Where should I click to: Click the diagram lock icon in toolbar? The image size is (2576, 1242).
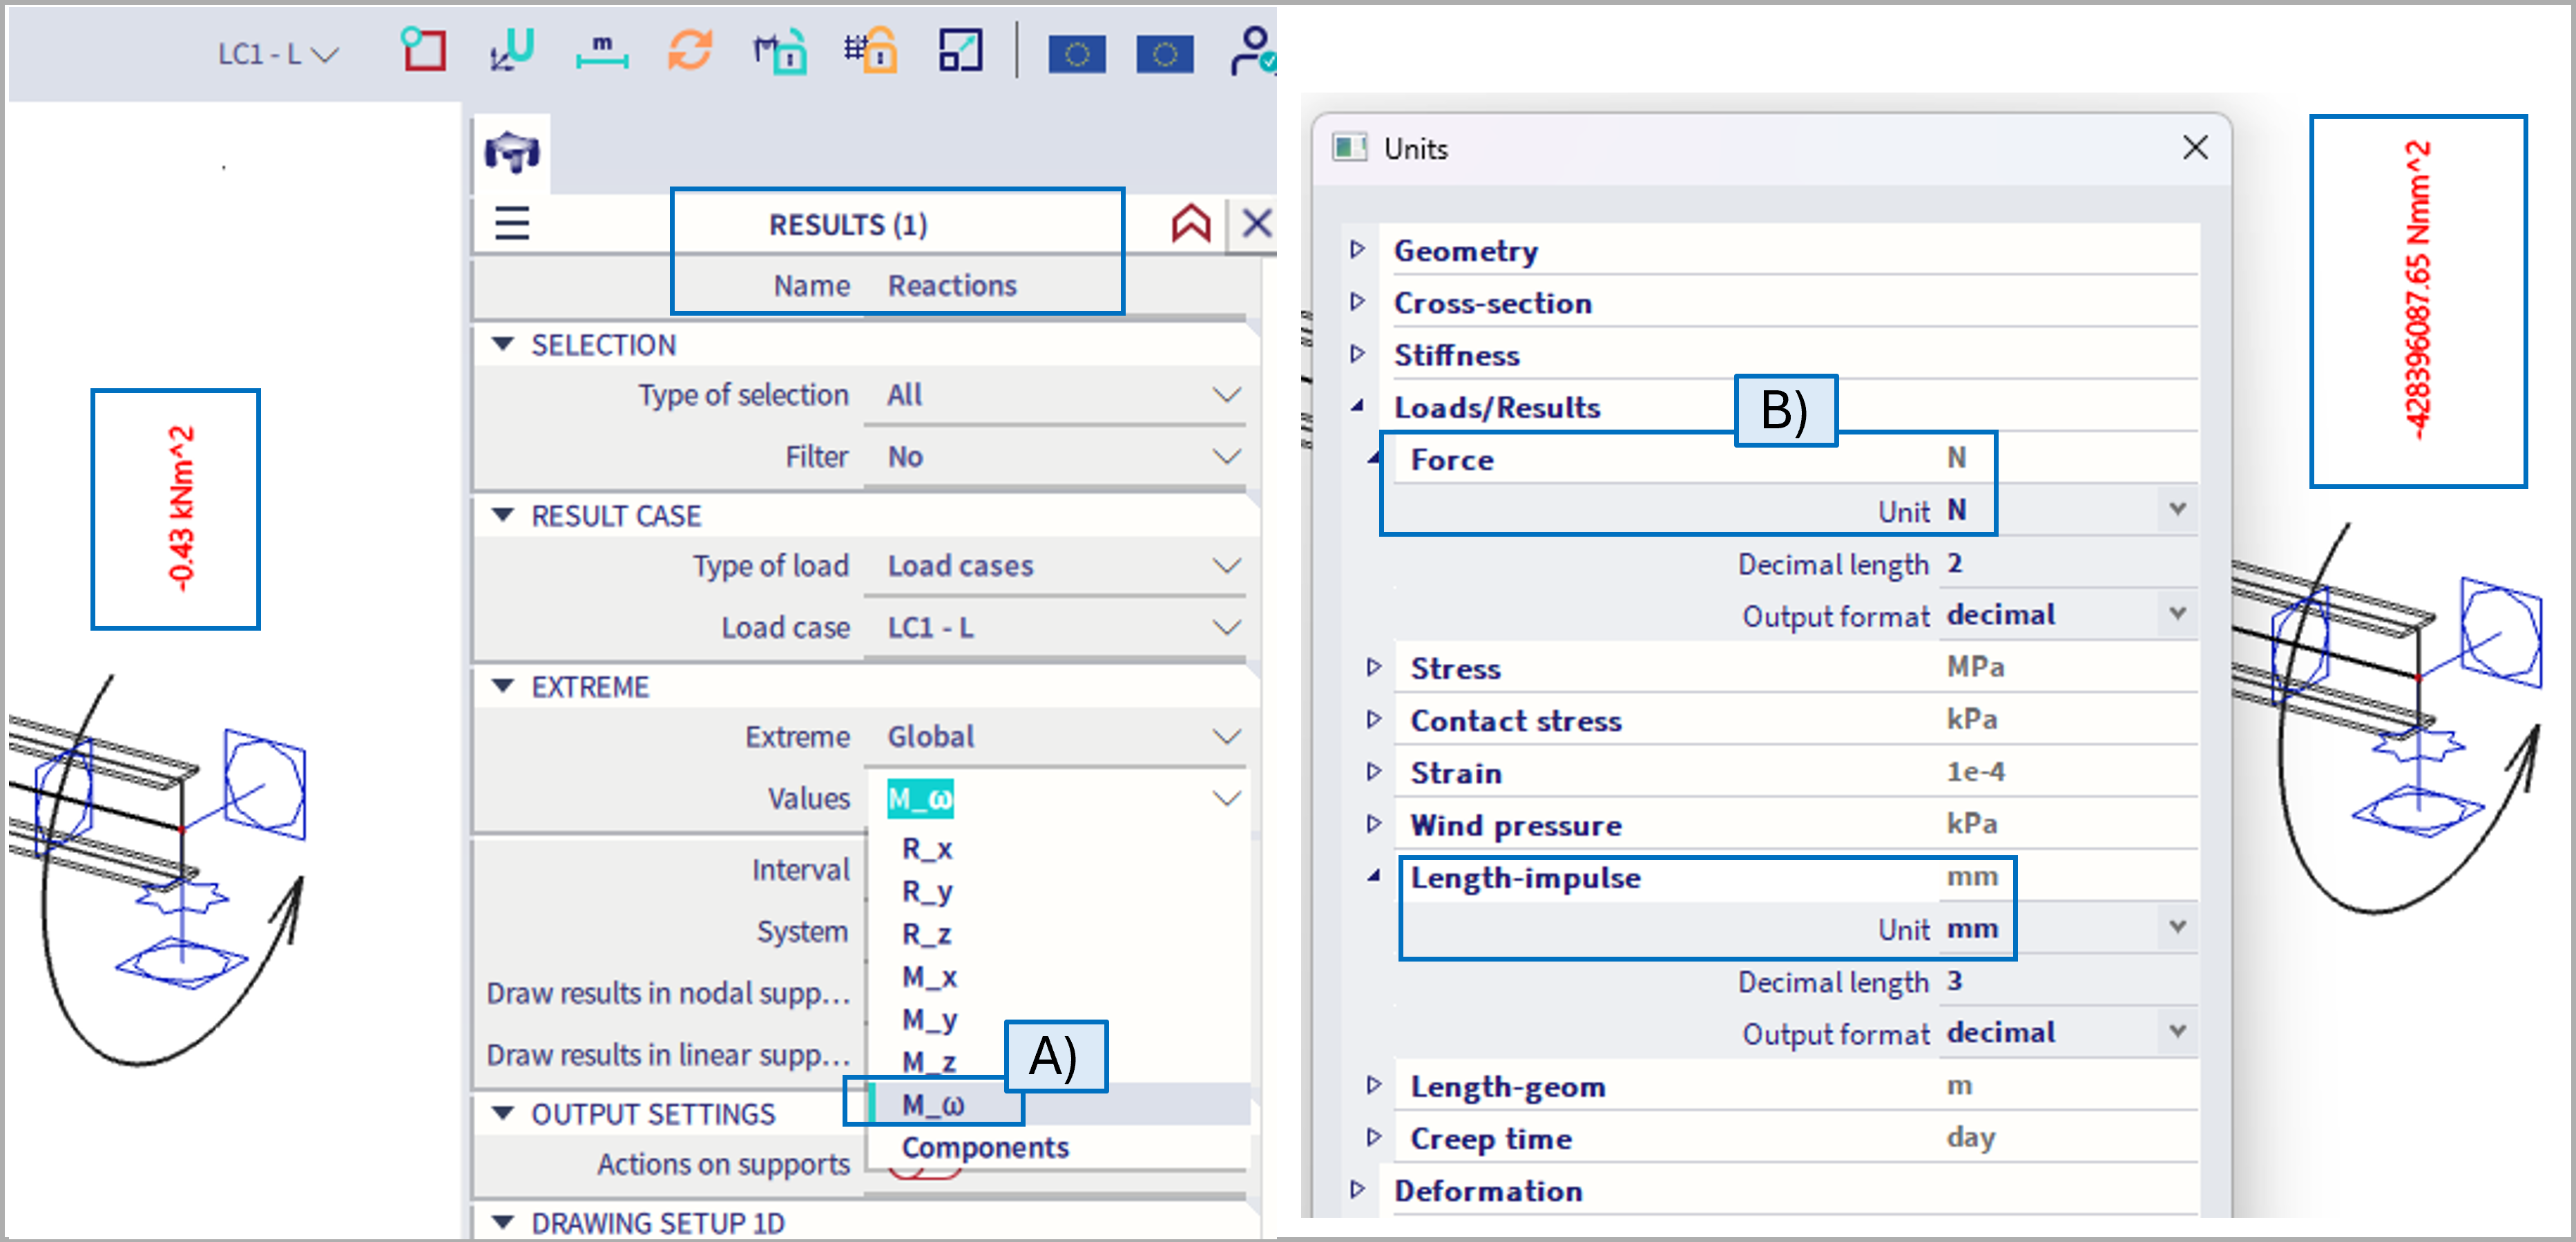coord(780,50)
